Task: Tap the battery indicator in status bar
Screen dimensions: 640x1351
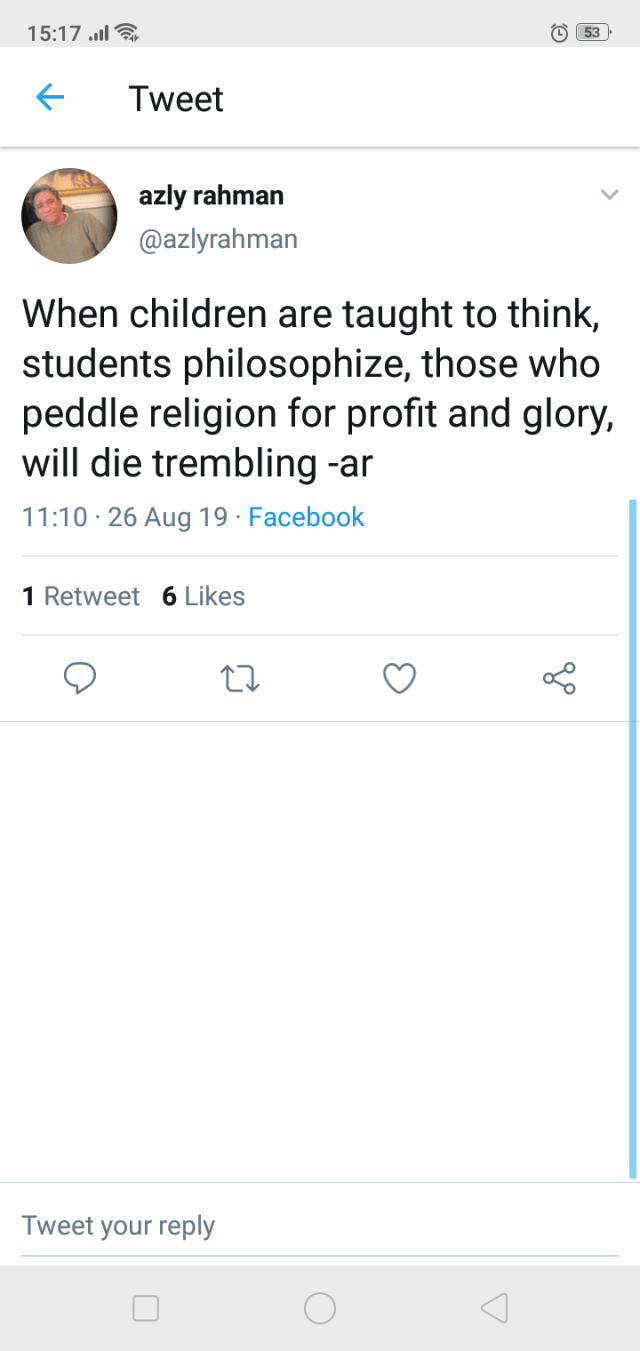Action: (592, 33)
